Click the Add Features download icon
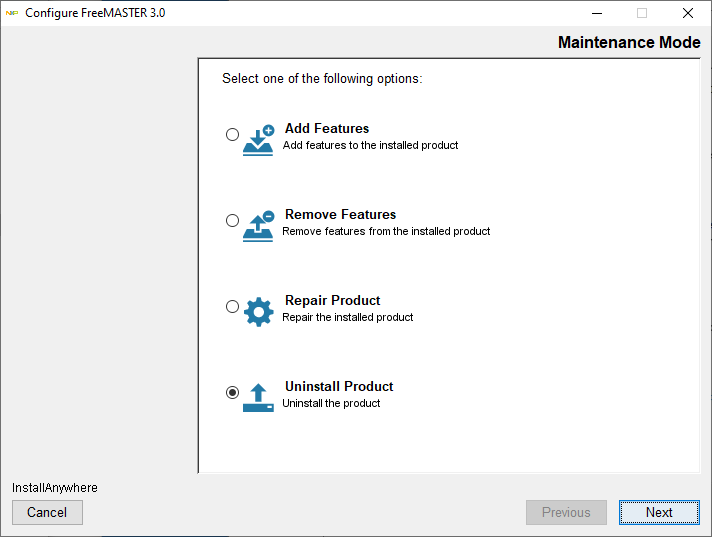 [258, 140]
